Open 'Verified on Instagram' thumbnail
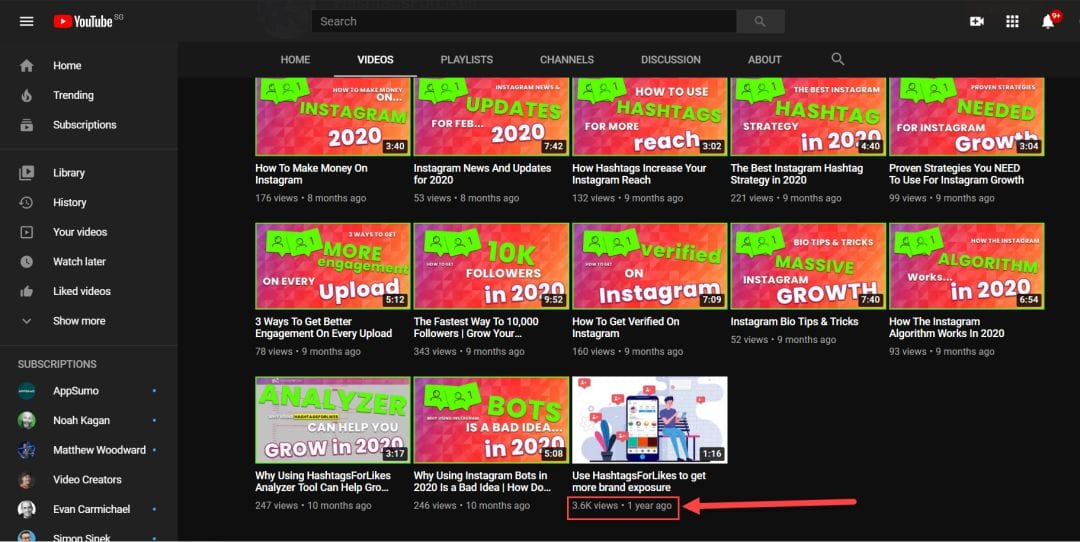This screenshot has height=542, width=1080. tap(650, 266)
